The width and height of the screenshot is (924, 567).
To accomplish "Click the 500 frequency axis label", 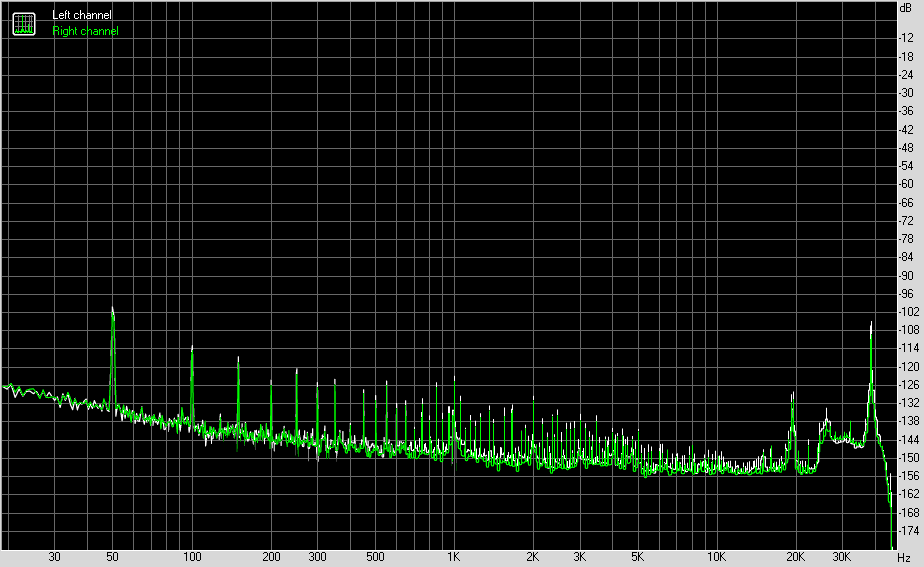I will [375, 557].
